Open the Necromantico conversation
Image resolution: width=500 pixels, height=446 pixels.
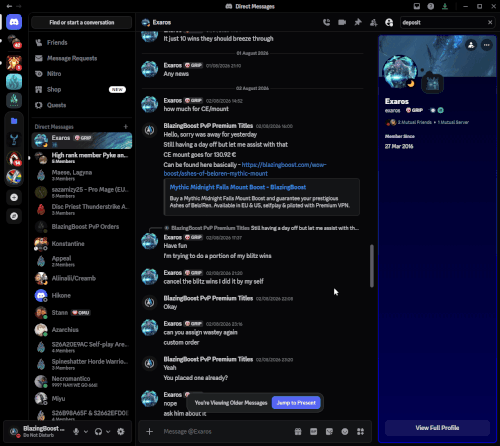click(x=82, y=381)
